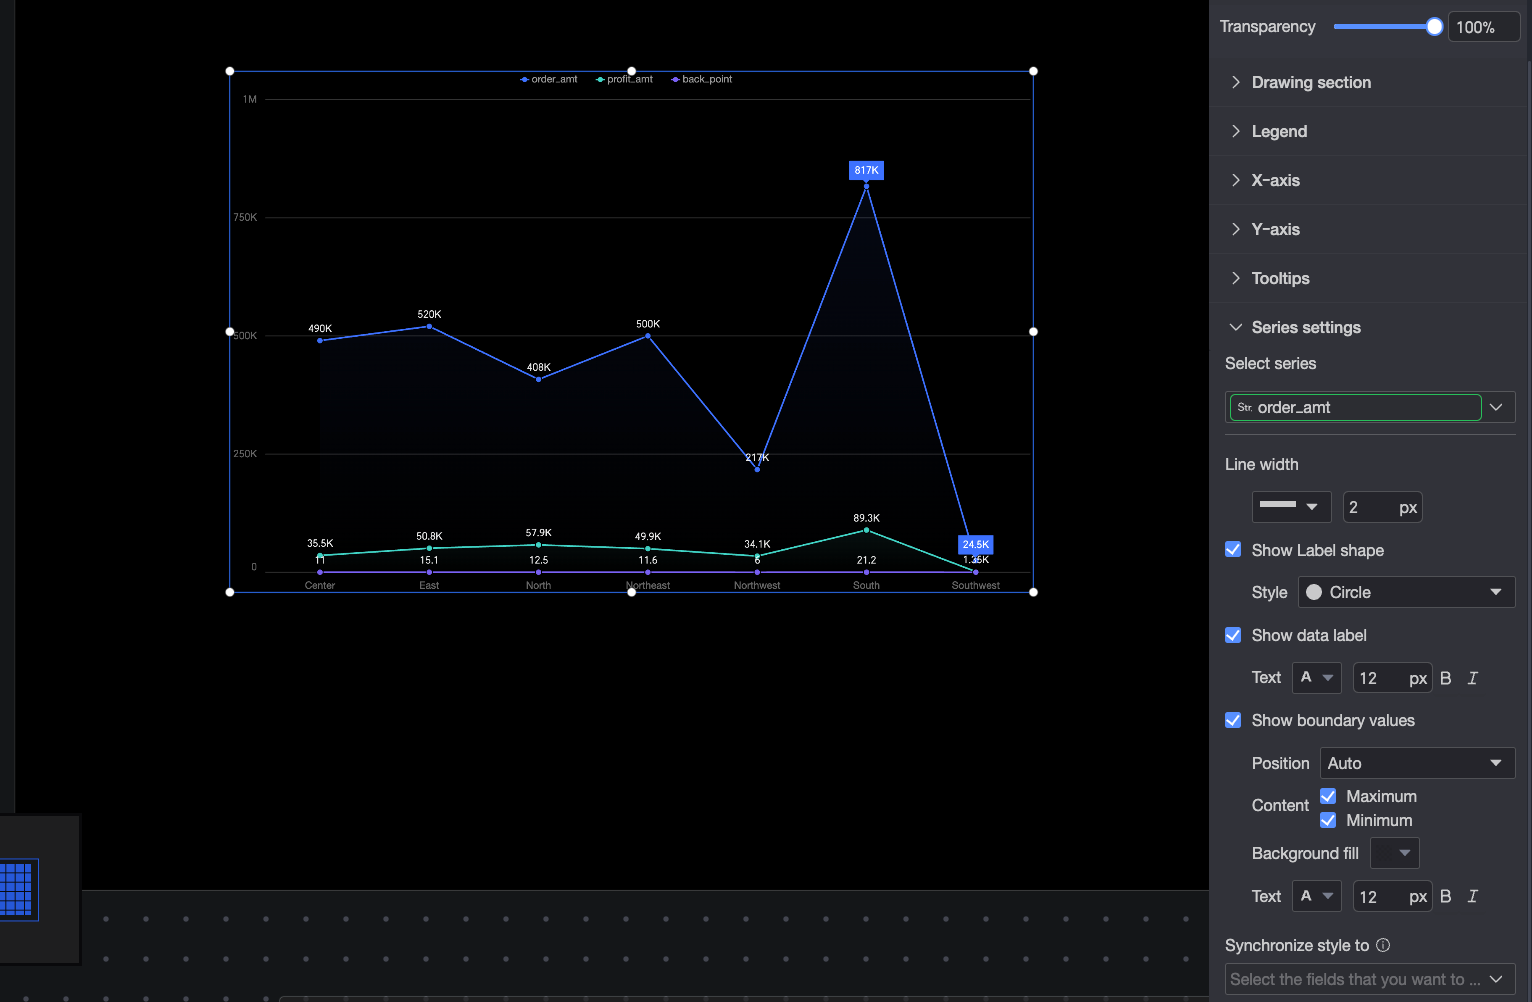The width and height of the screenshot is (1532, 1002).
Task: Click the 520K data label at East
Action: tap(429, 314)
